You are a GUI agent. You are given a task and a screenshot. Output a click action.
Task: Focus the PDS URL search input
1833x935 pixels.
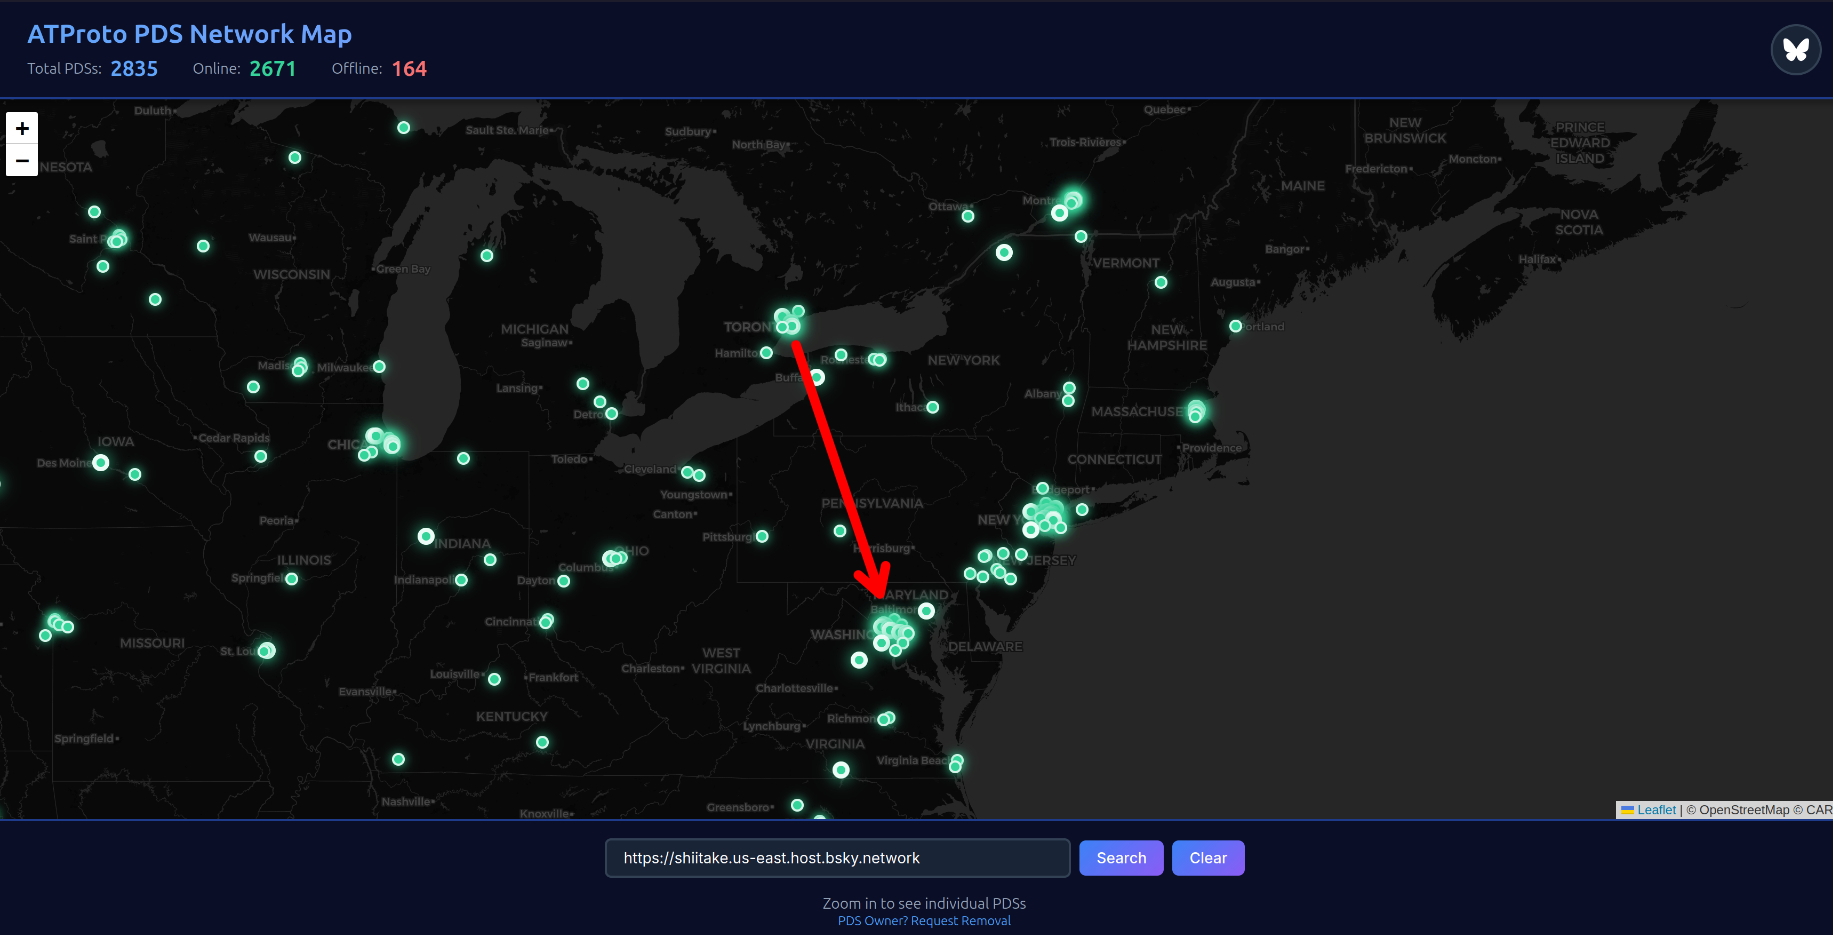[x=837, y=858]
